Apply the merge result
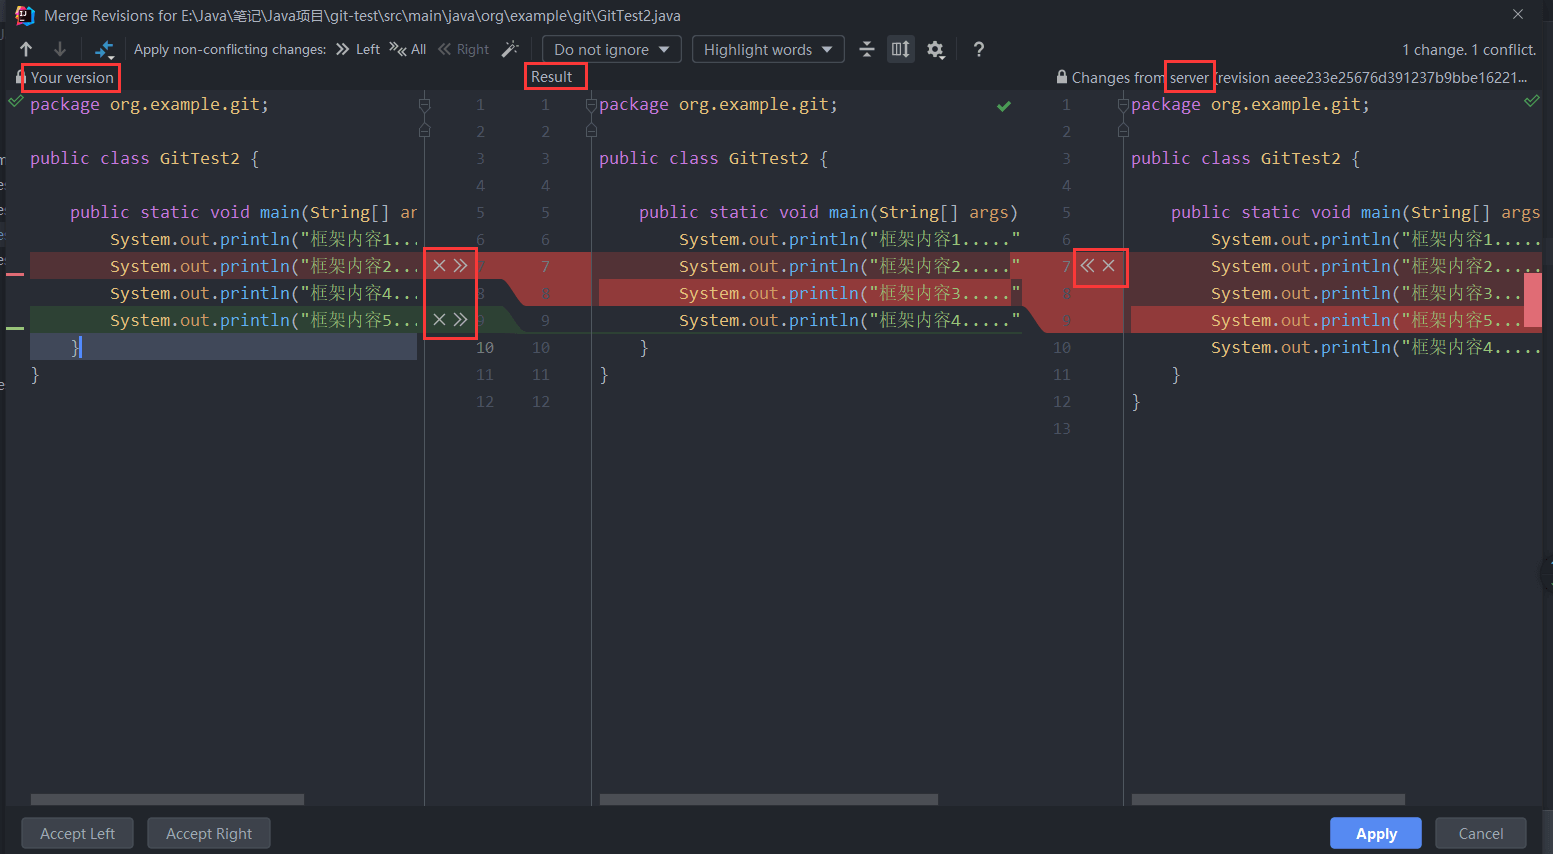This screenshot has height=854, width=1553. 1376,833
